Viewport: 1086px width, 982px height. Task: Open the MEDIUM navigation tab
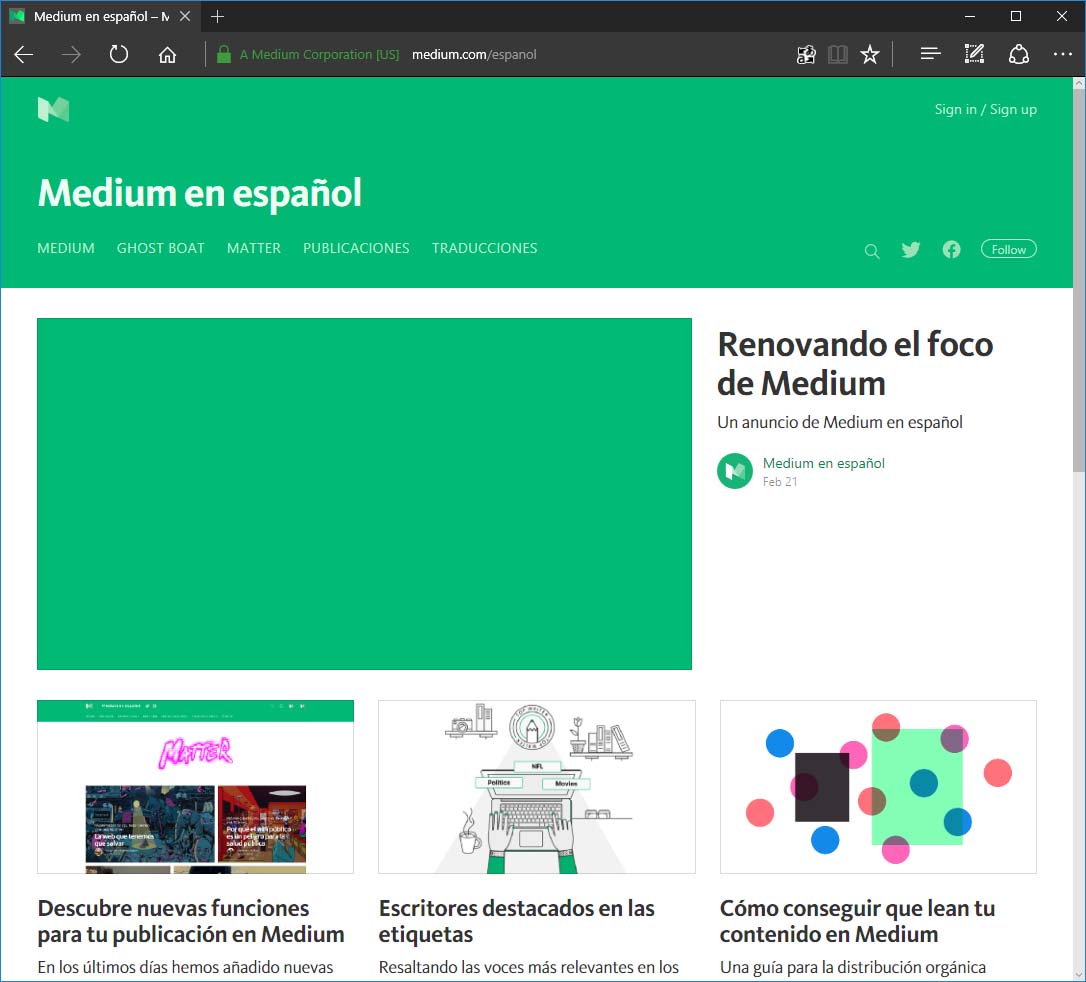click(x=66, y=248)
